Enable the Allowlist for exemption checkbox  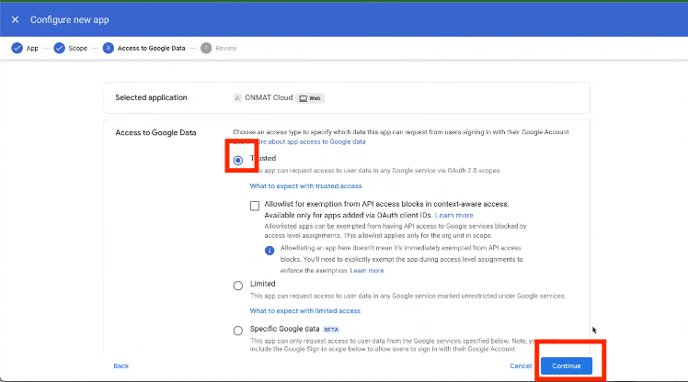click(254, 206)
